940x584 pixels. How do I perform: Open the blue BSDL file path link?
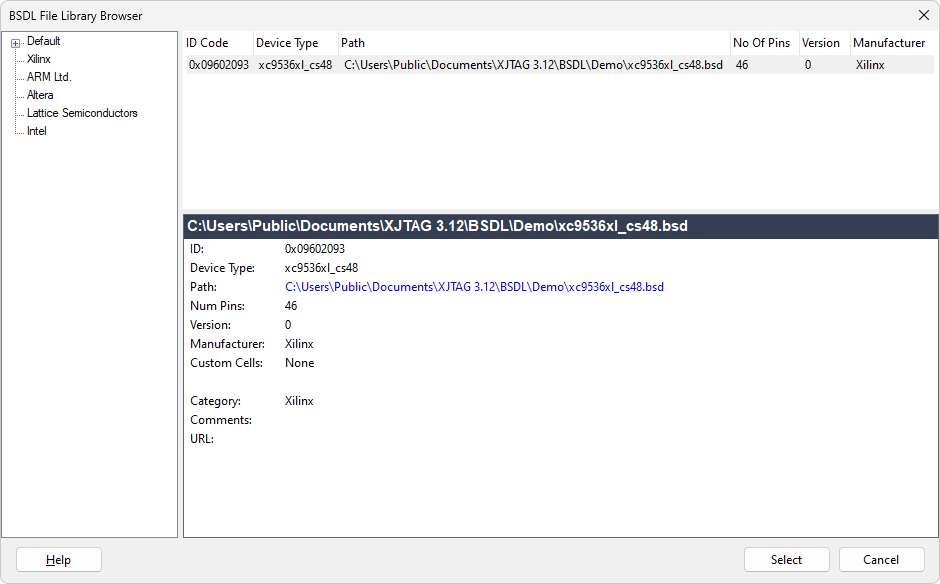(474, 287)
